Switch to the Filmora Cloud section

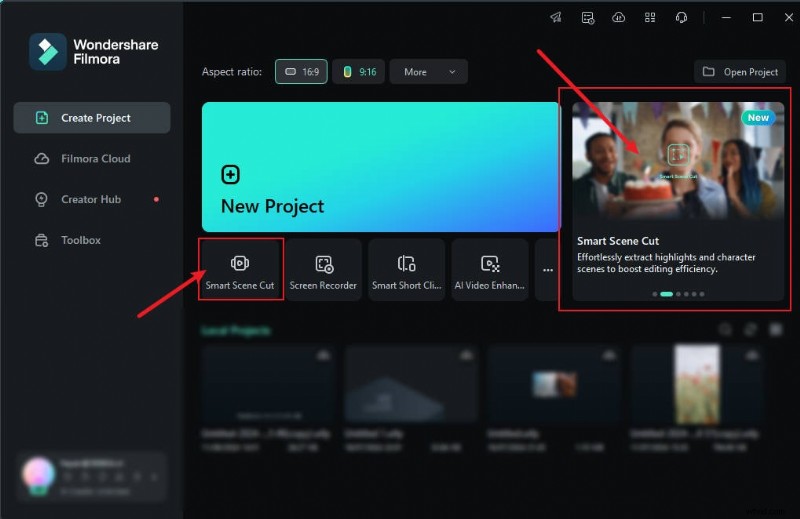95,159
